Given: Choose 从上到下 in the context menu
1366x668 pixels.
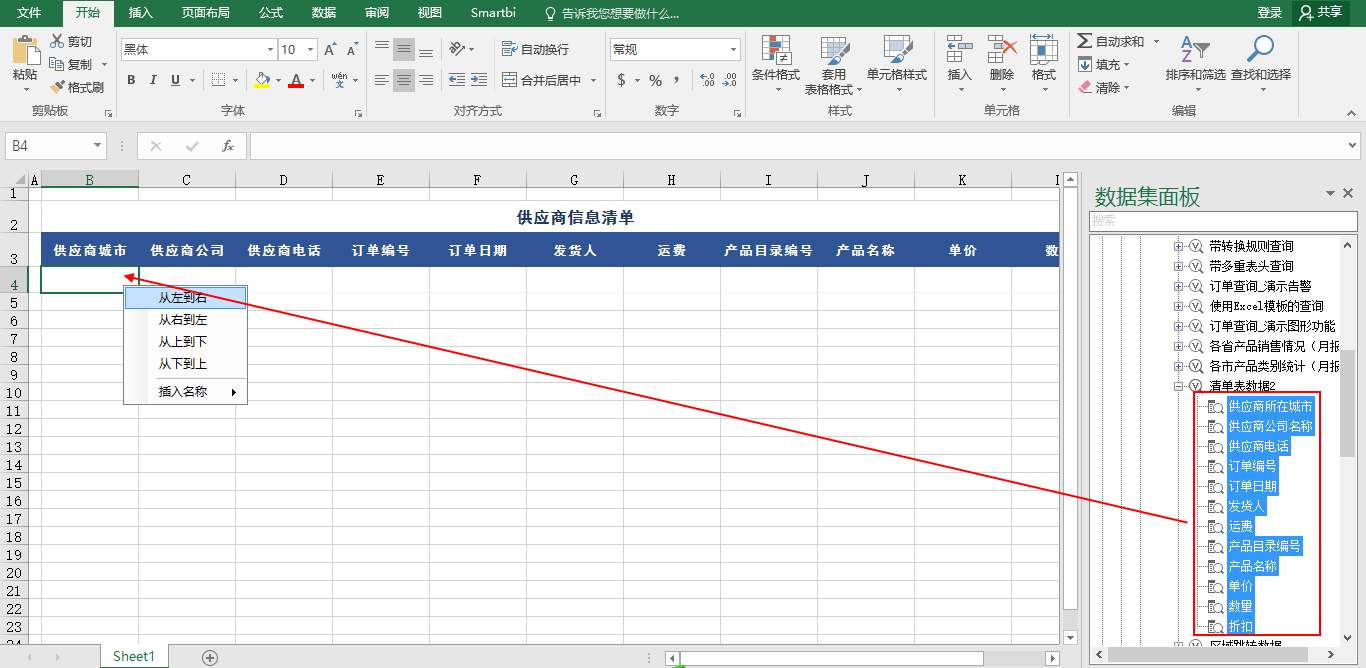Looking at the screenshot, I should [183, 342].
